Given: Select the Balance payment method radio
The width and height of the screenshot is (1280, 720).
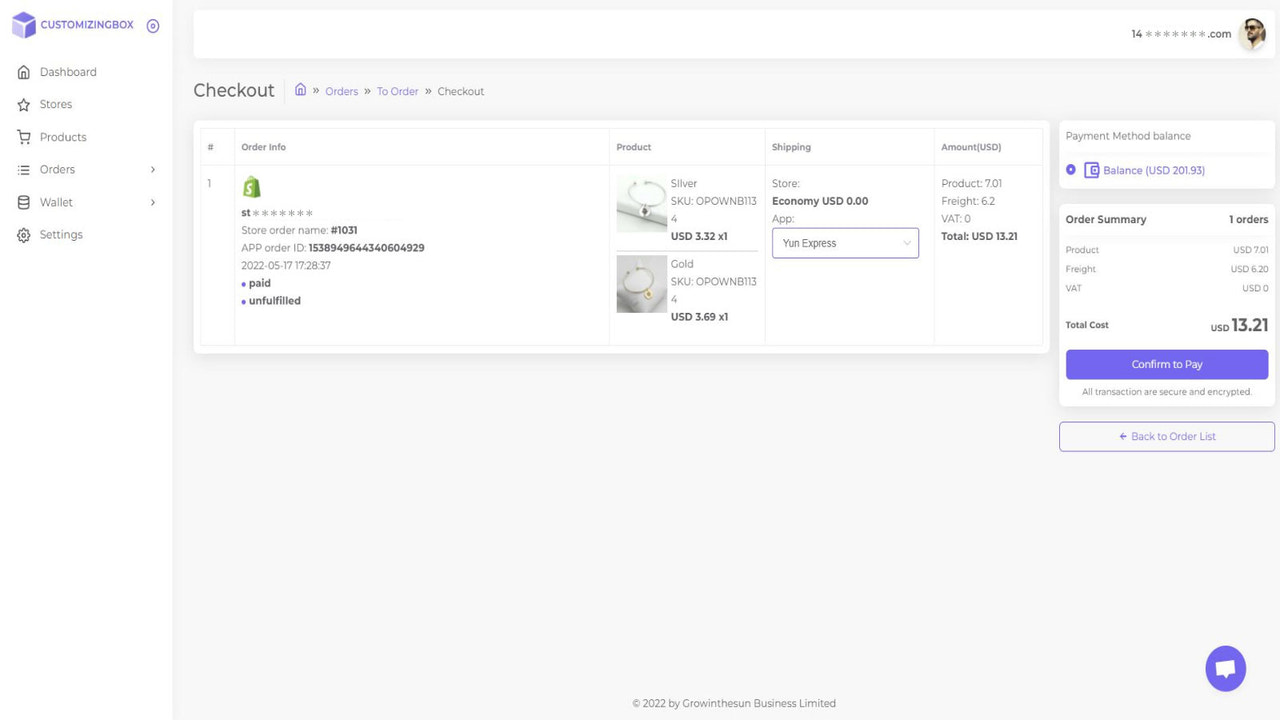Looking at the screenshot, I should pyautogui.click(x=1071, y=170).
